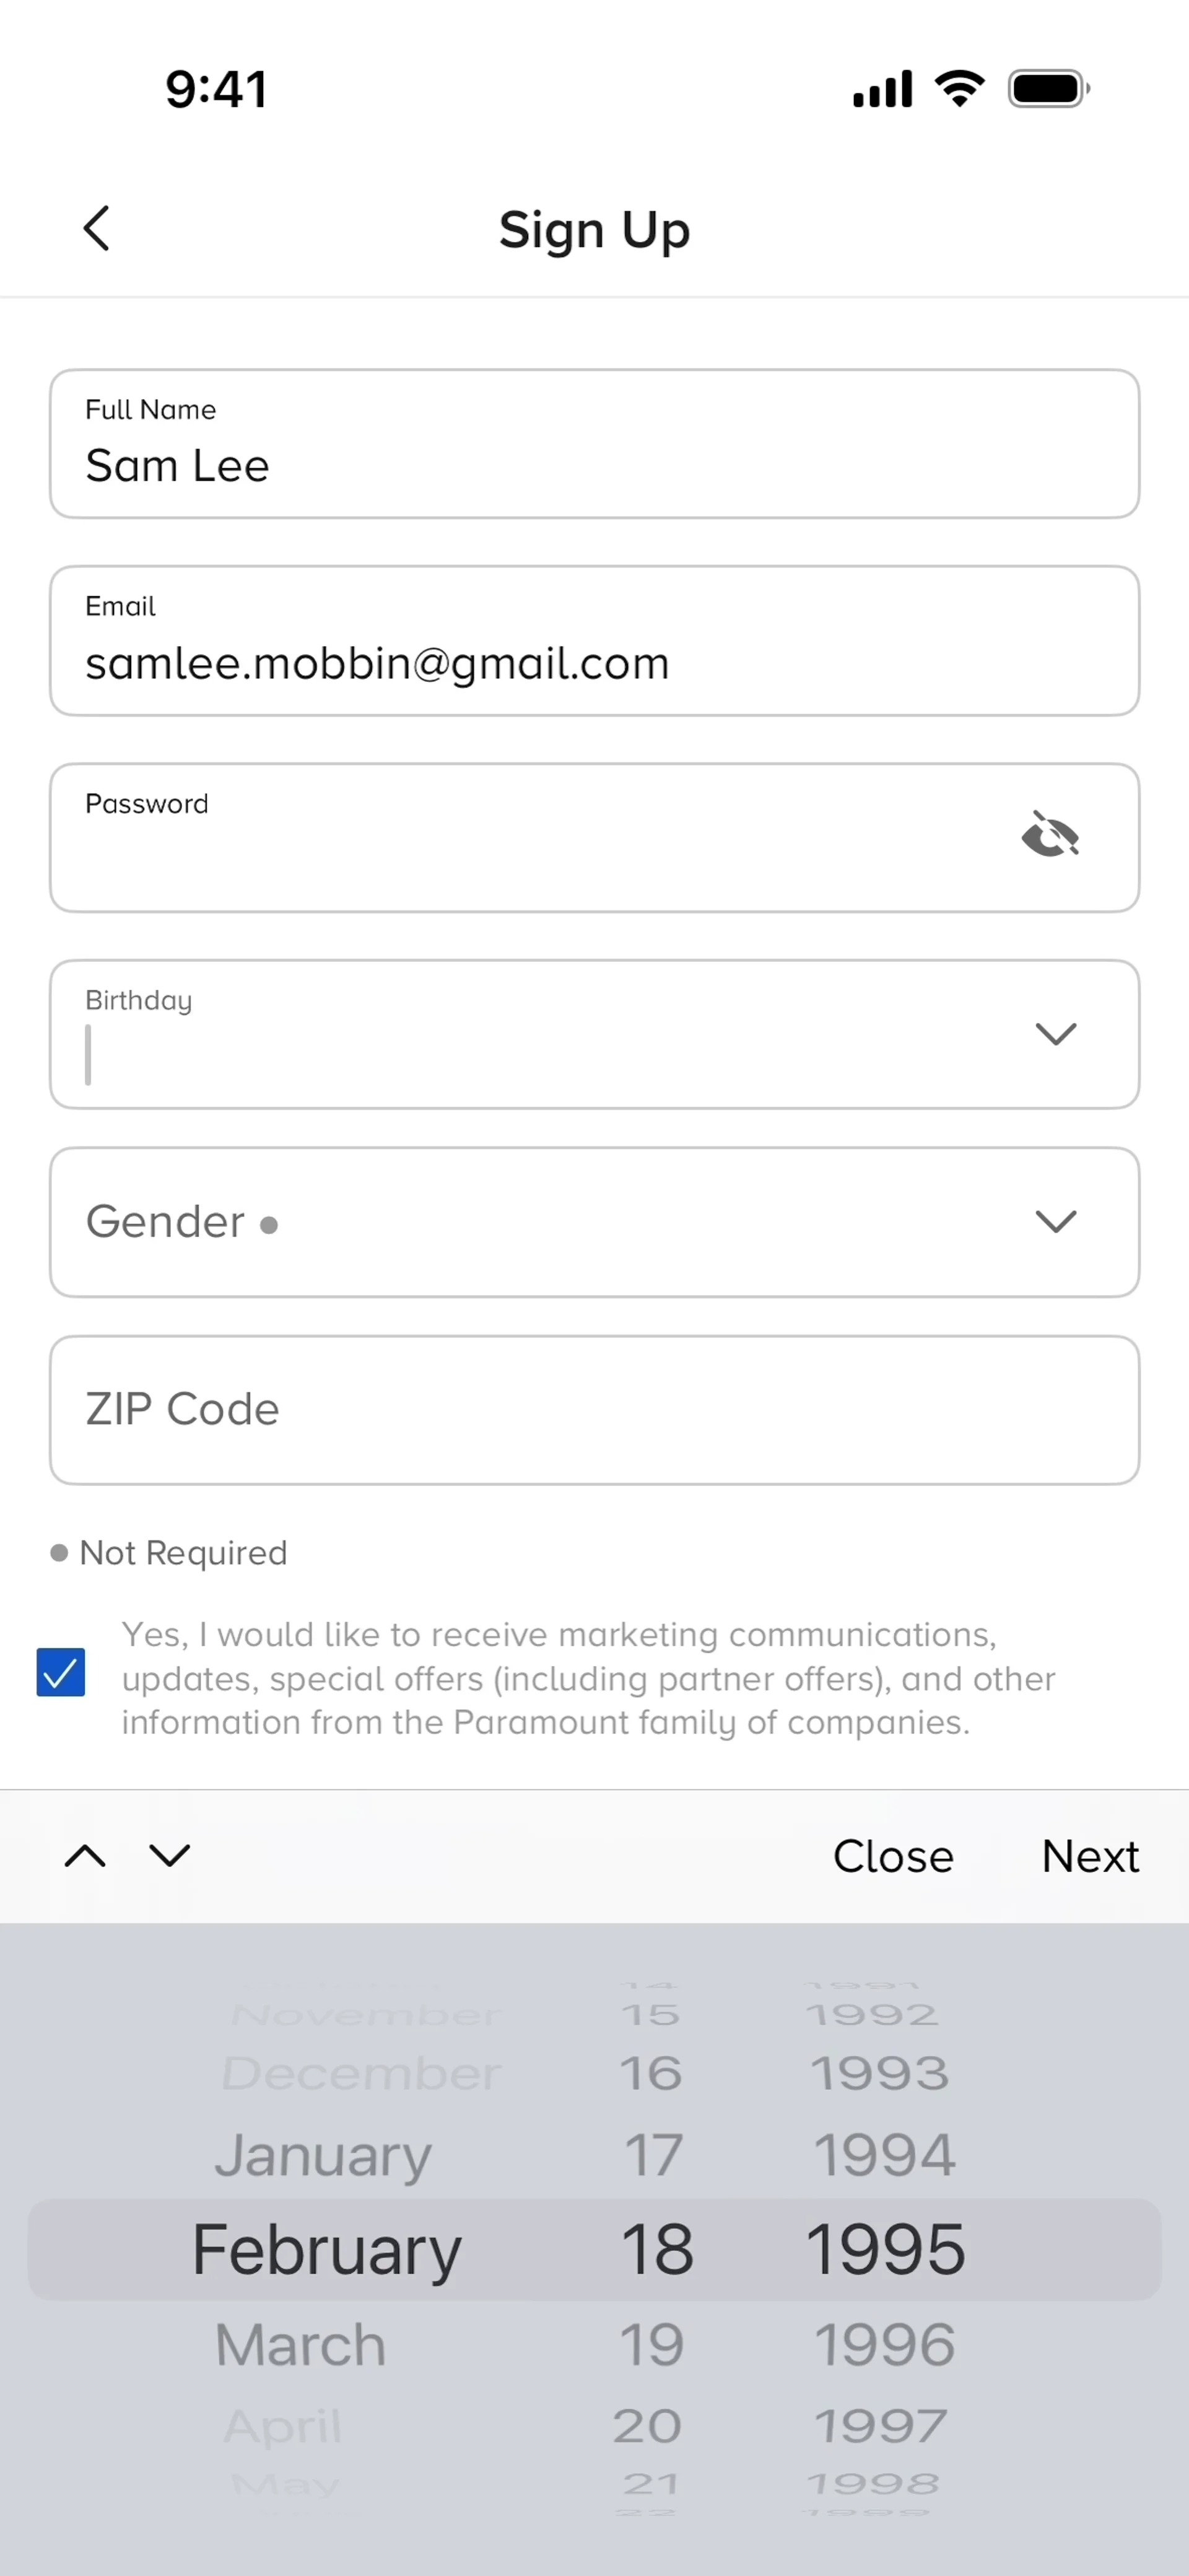Tap the Wi-Fi status icon
1189x2576 pixels.
click(960, 89)
